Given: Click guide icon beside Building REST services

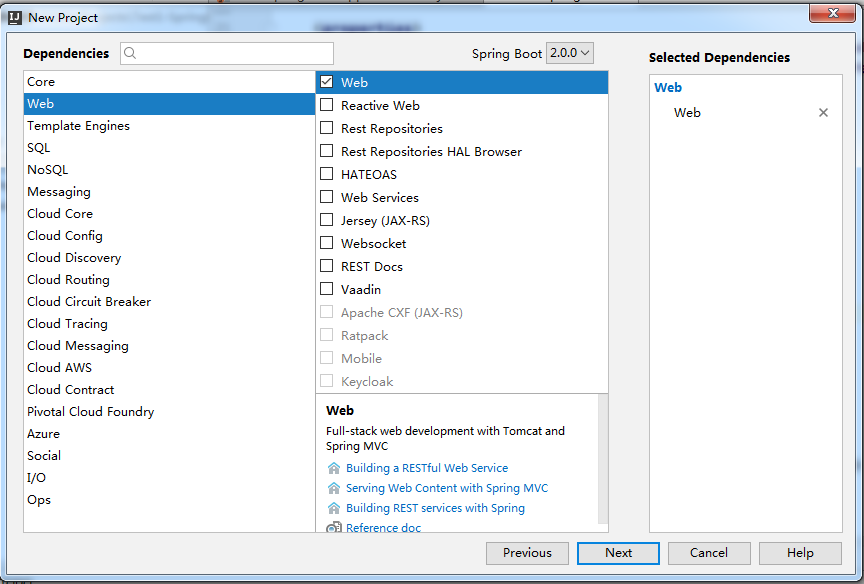Looking at the screenshot, I should 334,508.
